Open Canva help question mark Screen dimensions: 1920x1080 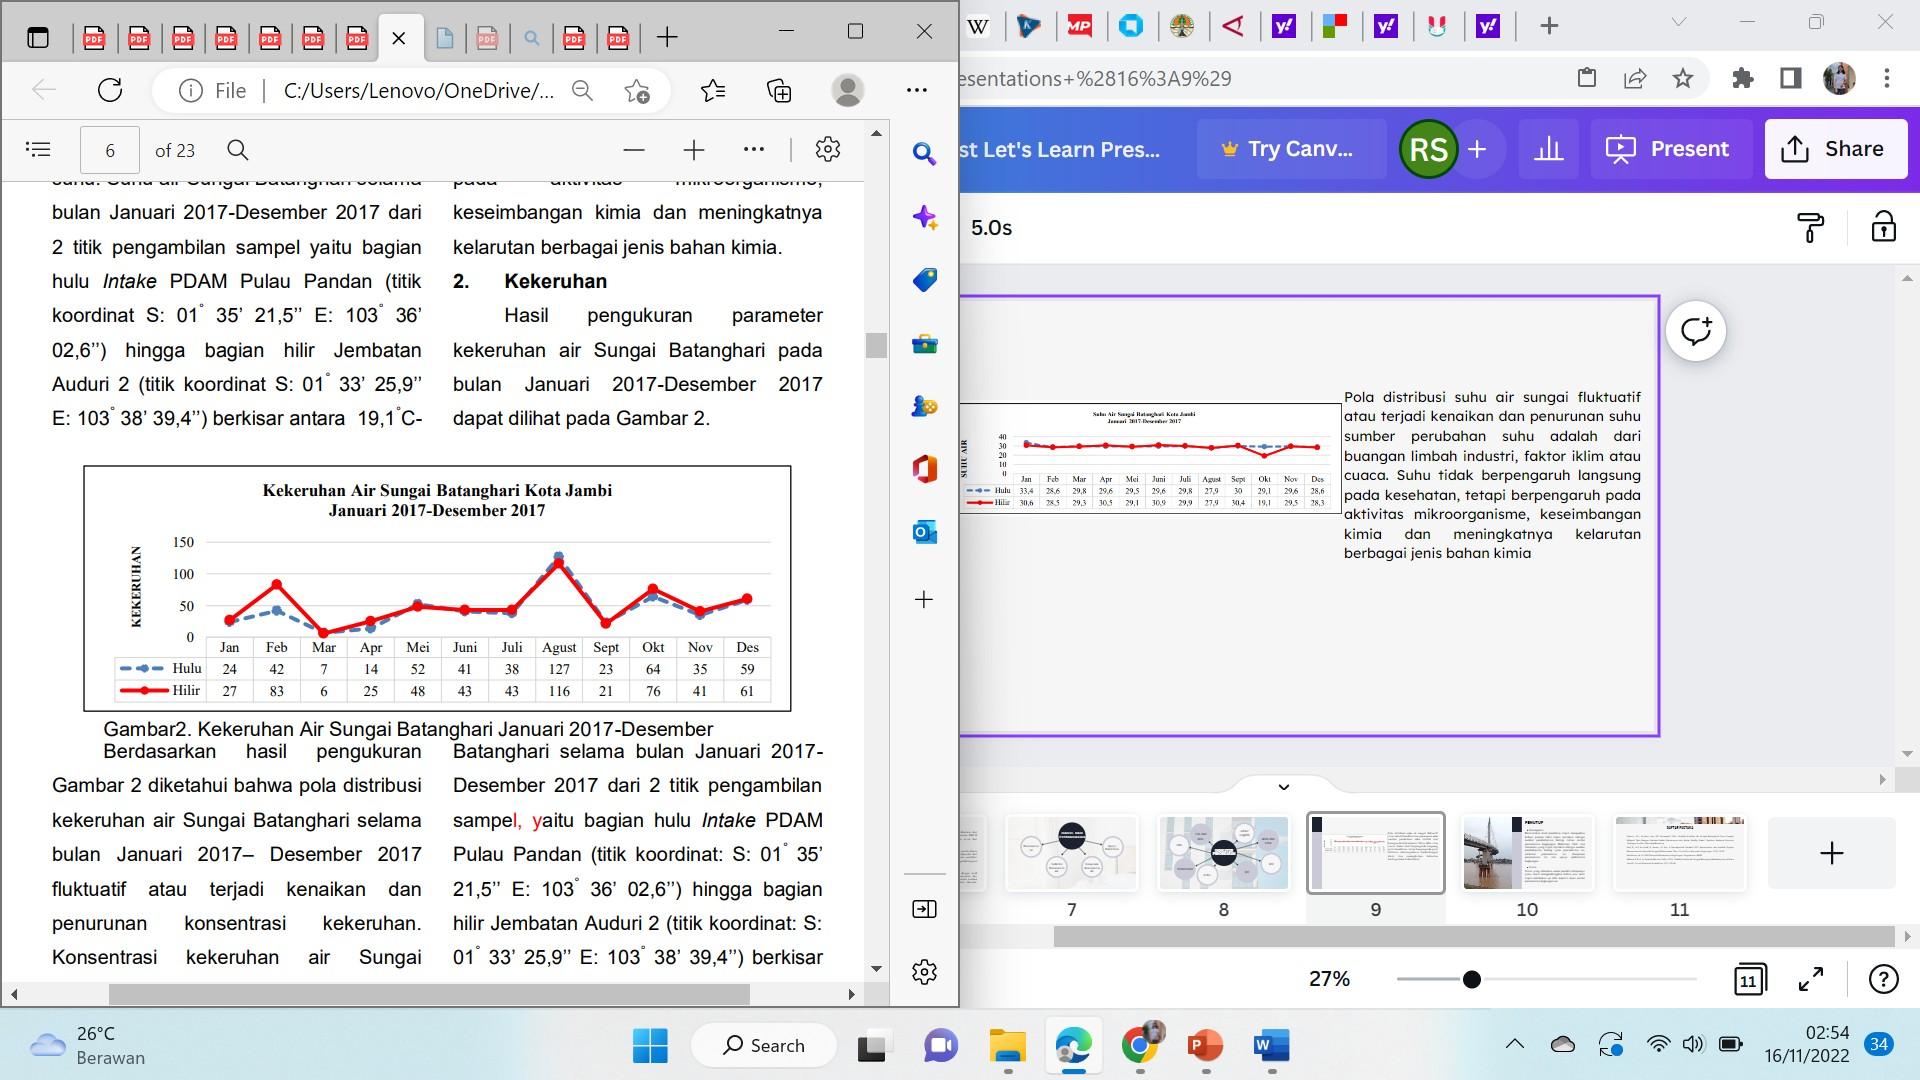[x=1884, y=979]
